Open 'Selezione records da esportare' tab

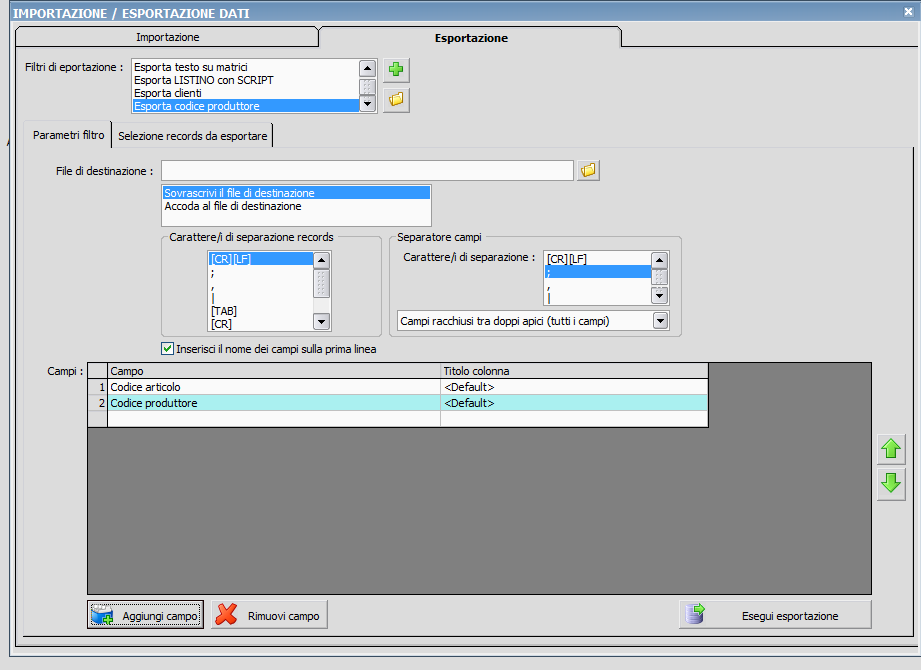tap(192, 136)
